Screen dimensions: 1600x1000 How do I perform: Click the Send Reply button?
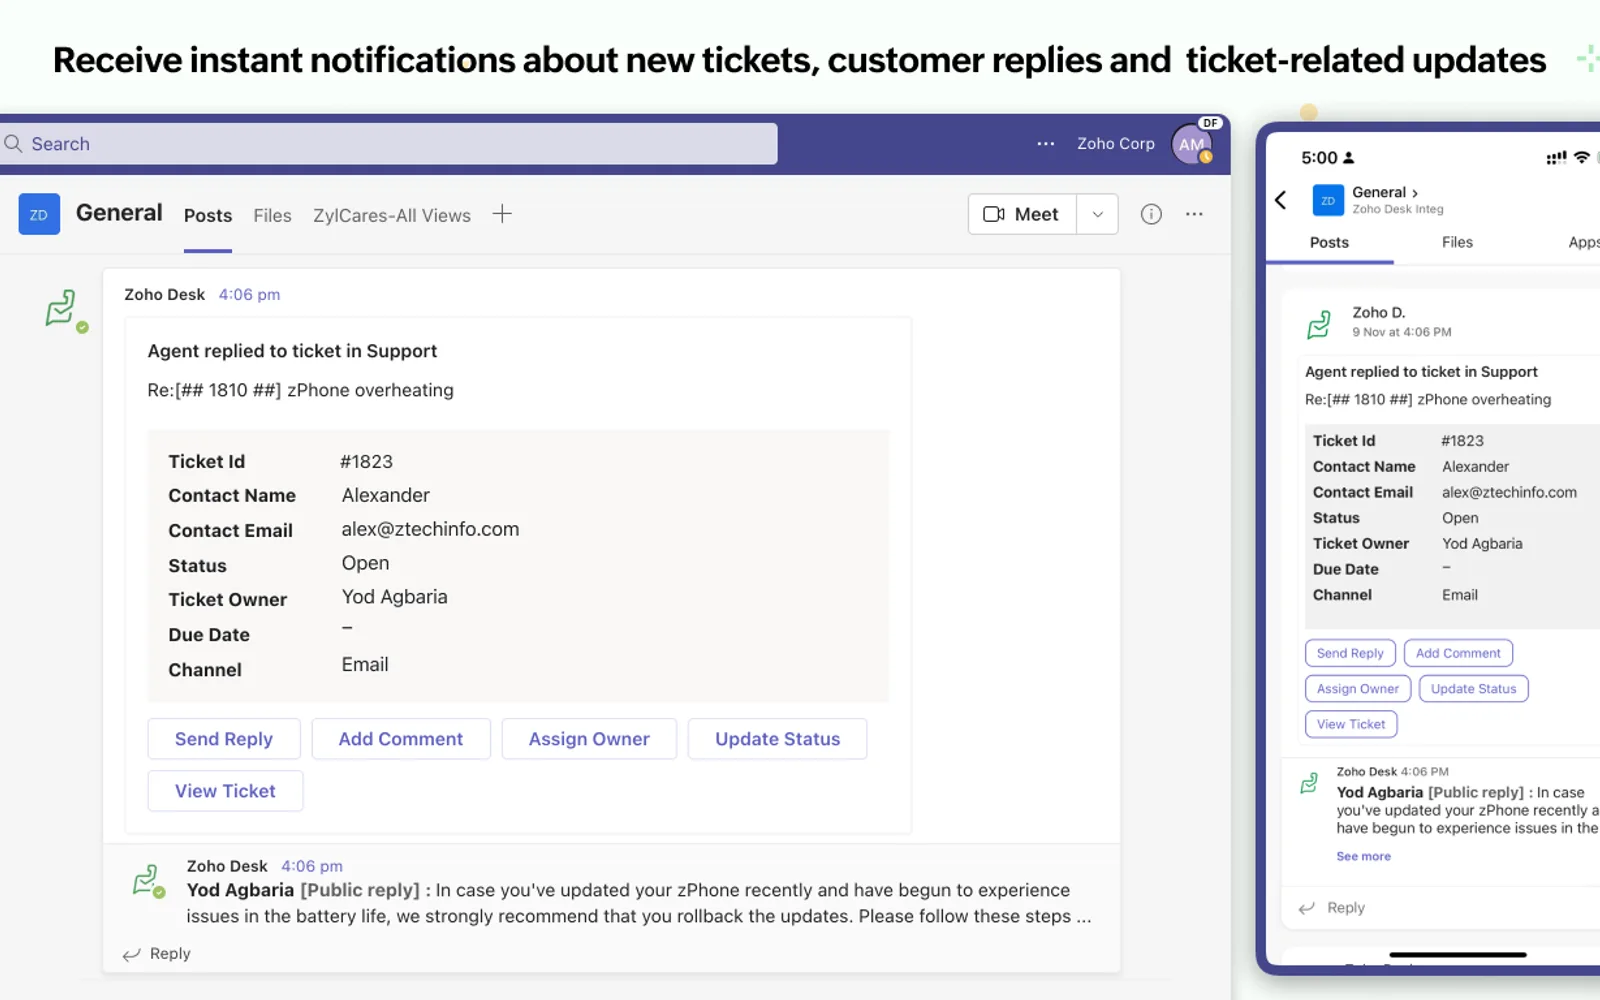point(224,739)
